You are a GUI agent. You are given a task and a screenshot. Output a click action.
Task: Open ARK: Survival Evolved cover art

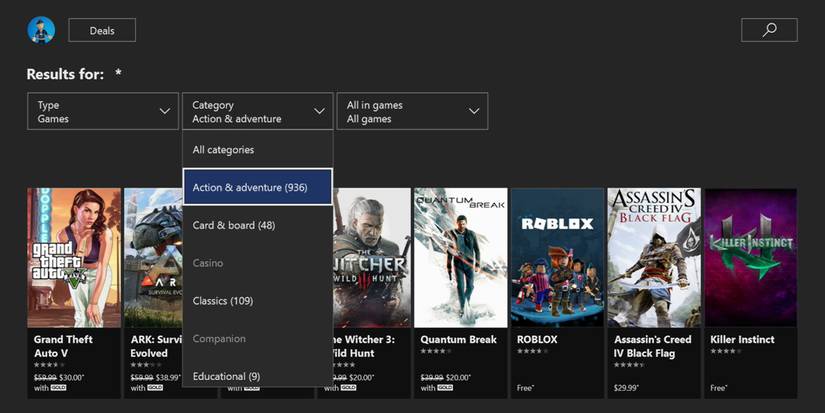(x=153, y=258)
